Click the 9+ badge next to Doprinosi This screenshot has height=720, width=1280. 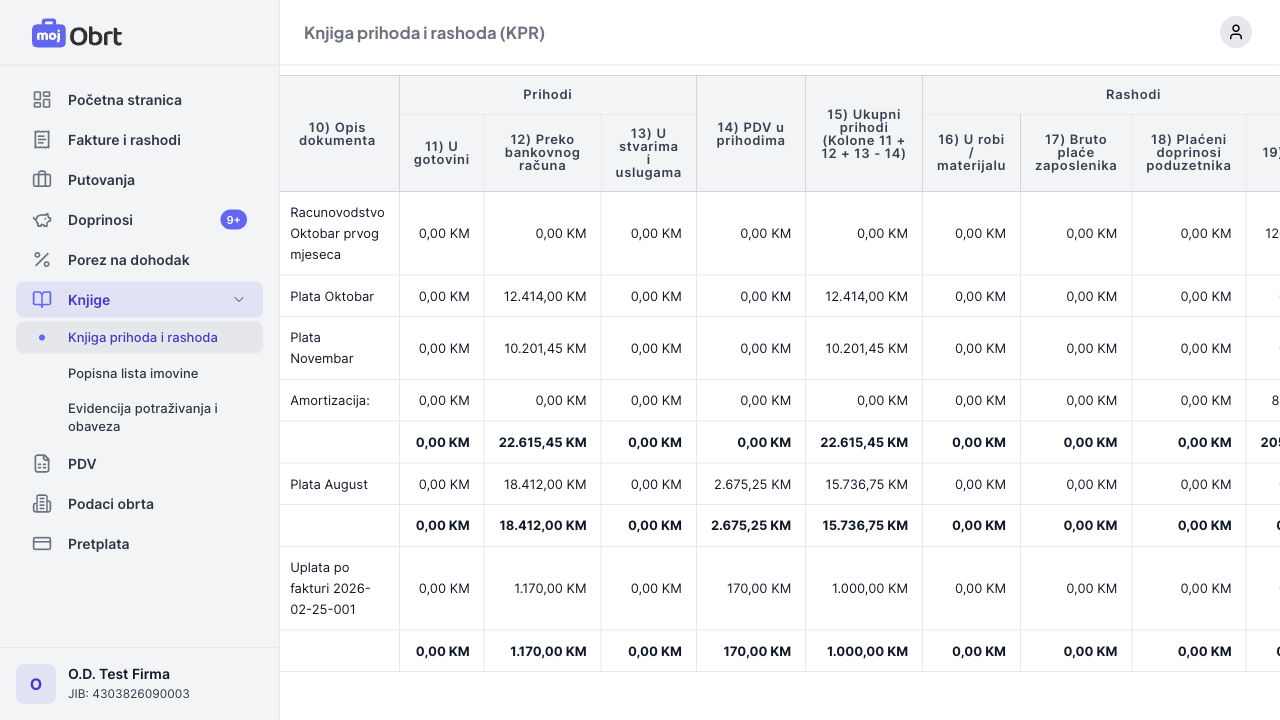[x=233, y=220]
